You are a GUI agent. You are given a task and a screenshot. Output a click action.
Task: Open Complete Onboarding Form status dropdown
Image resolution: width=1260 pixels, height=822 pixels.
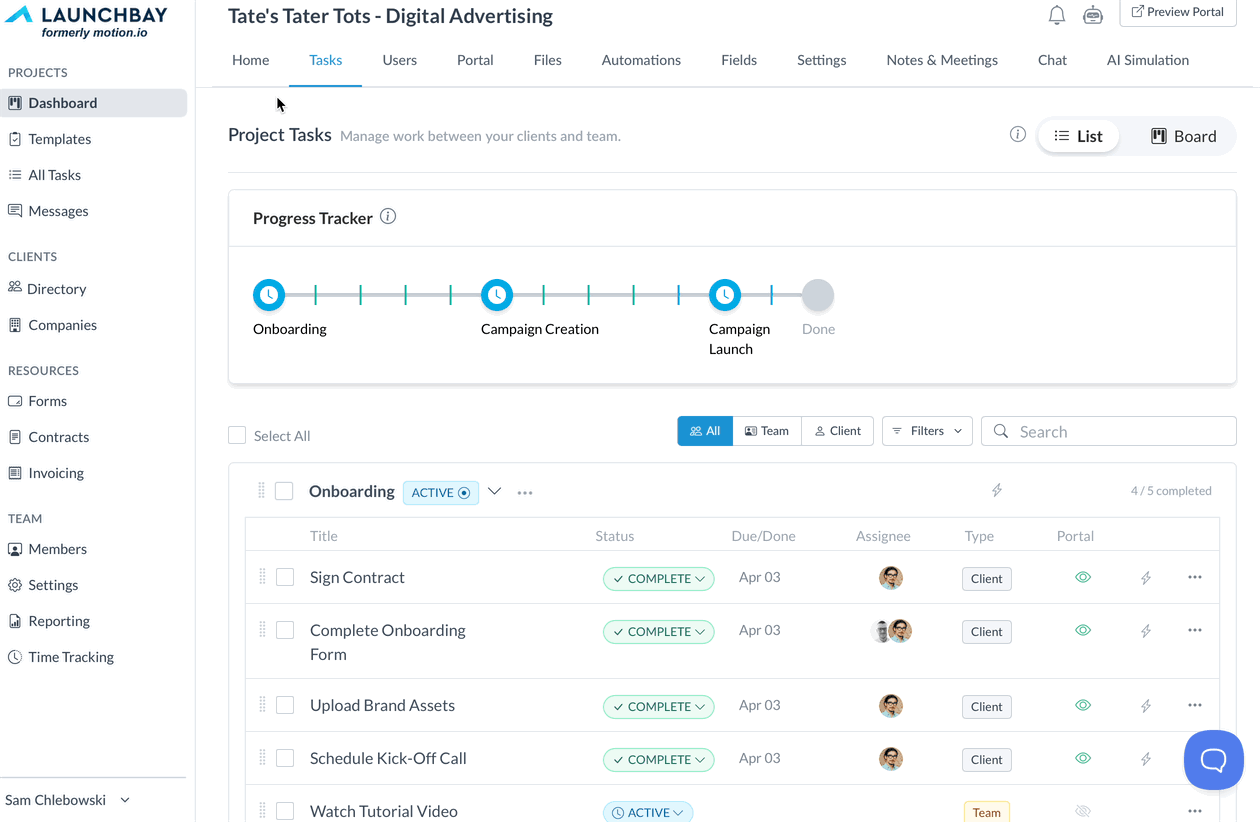coord(658,631)
